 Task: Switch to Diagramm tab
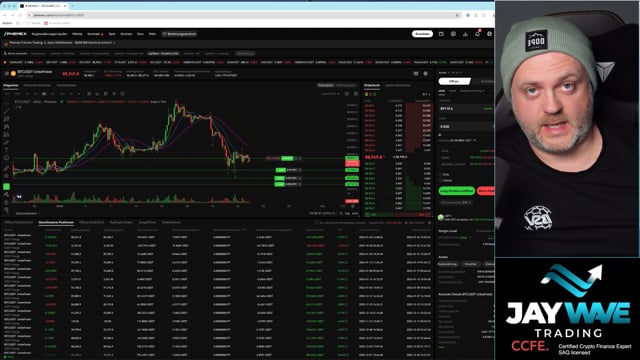point(11,85)
